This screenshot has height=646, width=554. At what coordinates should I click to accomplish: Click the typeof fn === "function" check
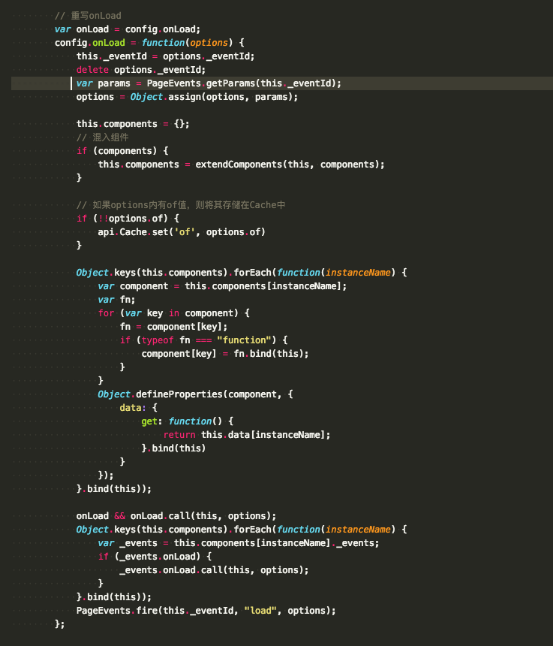(x=204, y=340)
